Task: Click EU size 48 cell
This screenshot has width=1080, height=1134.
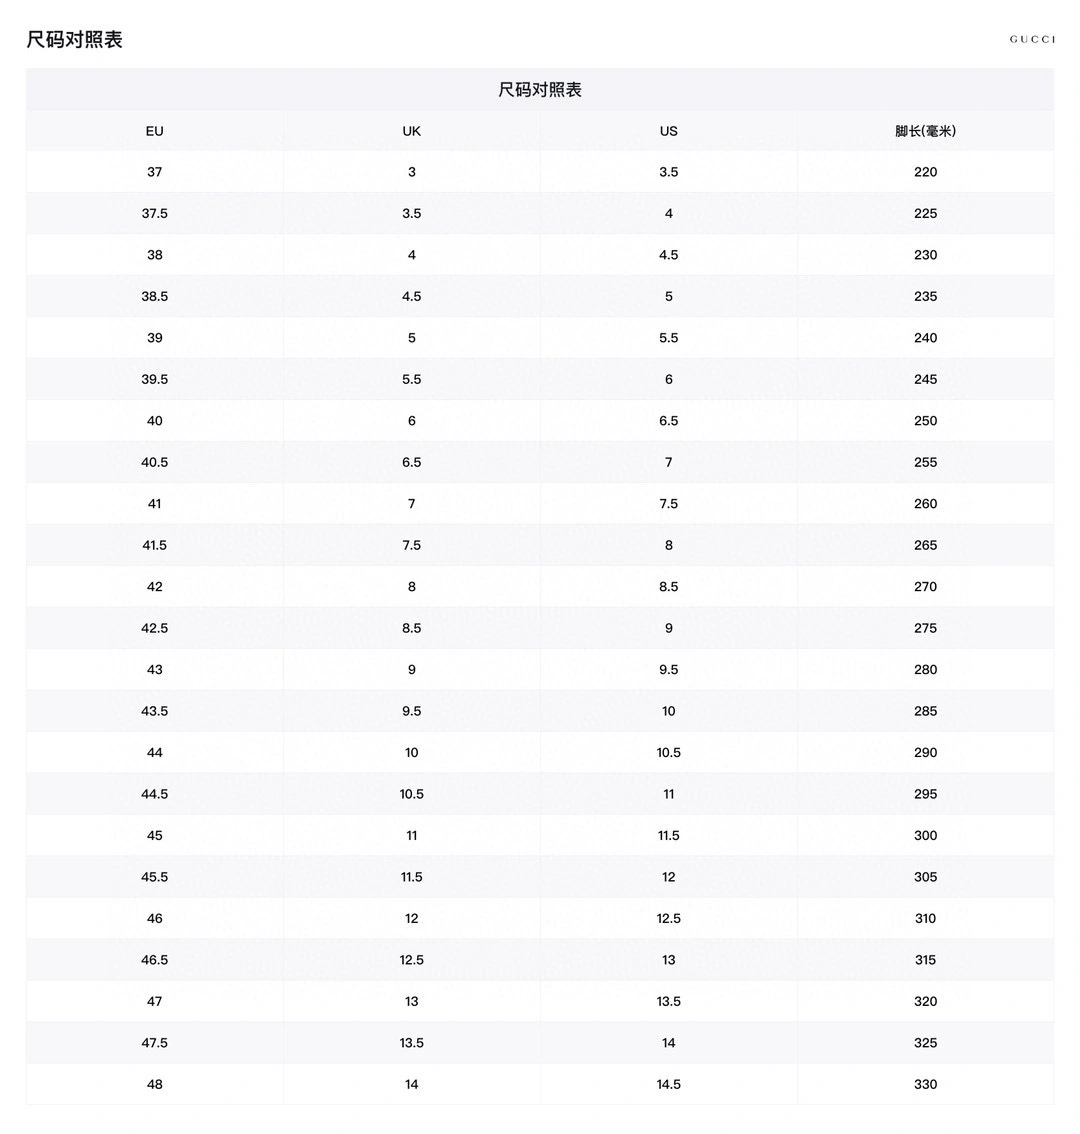Action: coord(154,1084)
